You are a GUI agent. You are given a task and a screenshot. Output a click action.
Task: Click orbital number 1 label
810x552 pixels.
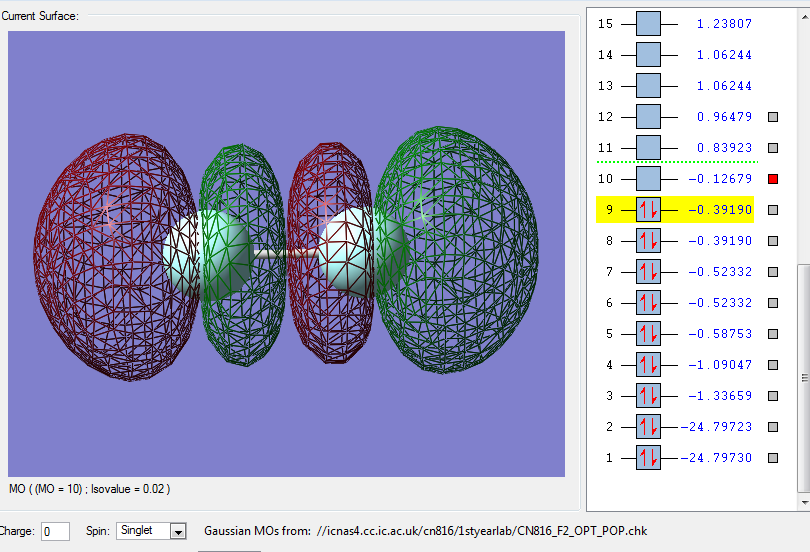coord(610,458)
